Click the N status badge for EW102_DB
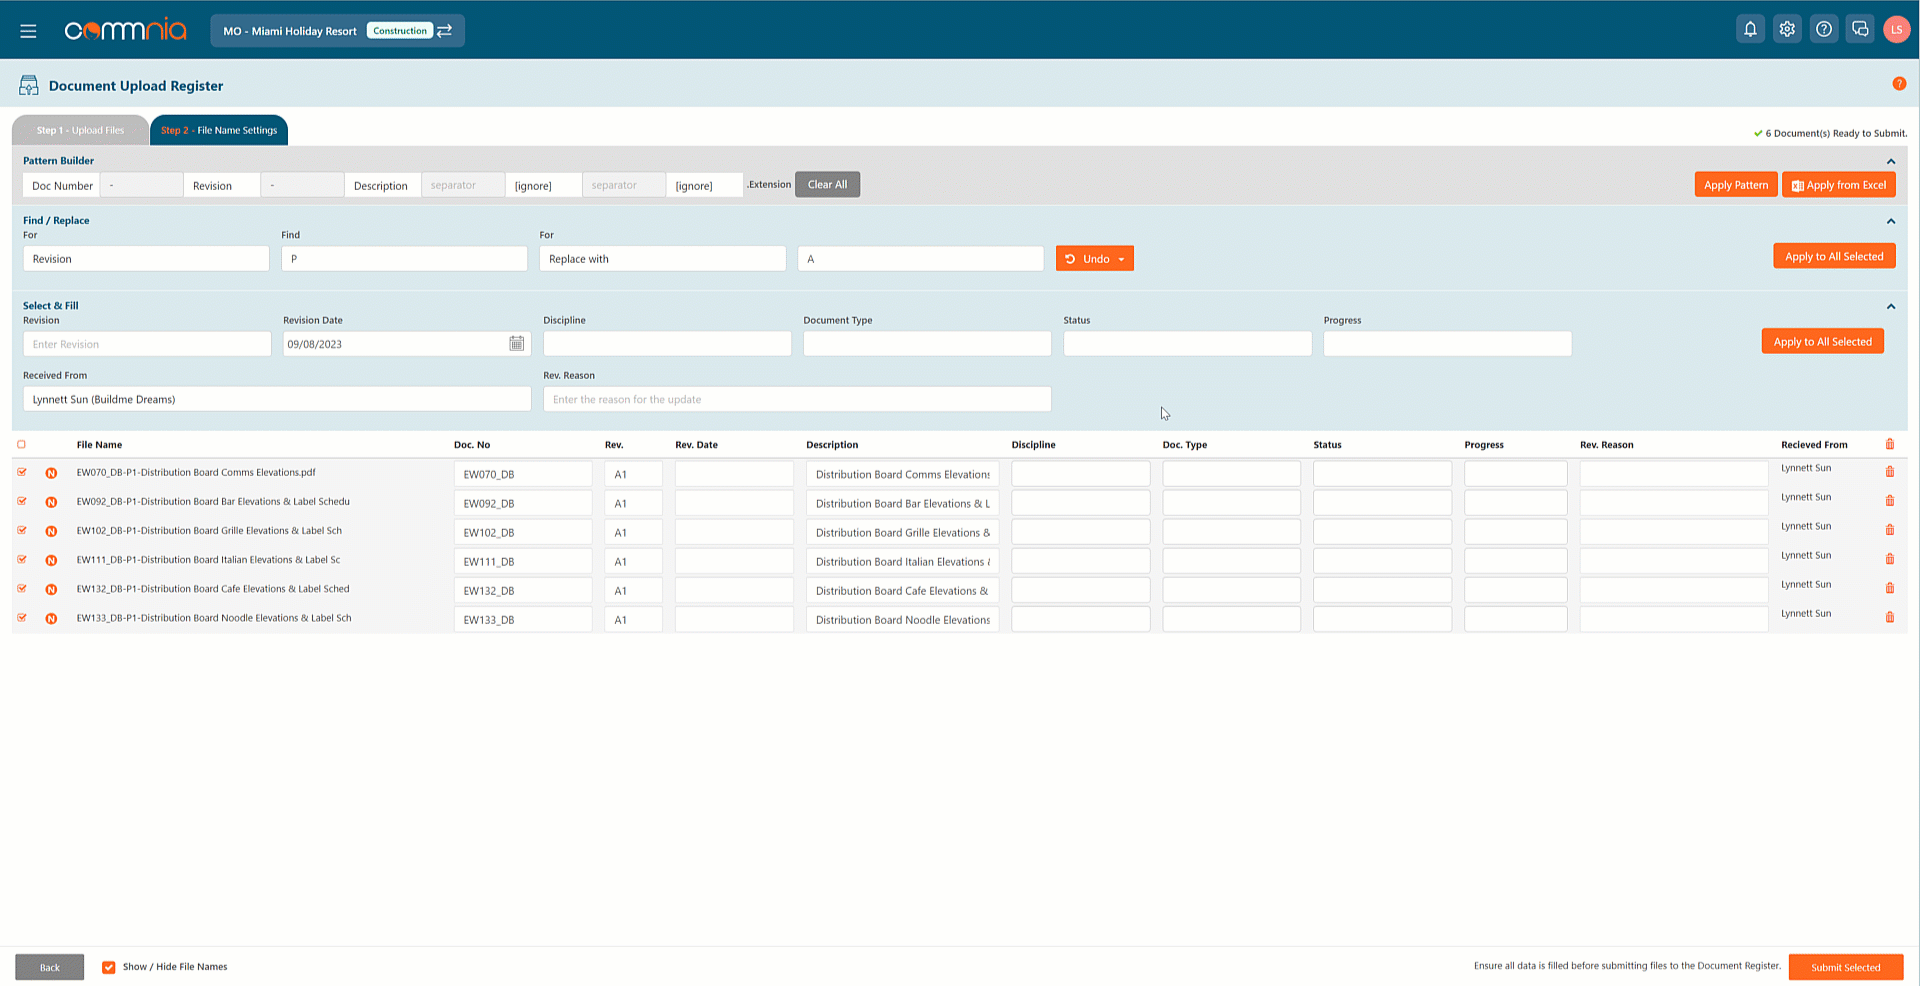 [51, 531]
